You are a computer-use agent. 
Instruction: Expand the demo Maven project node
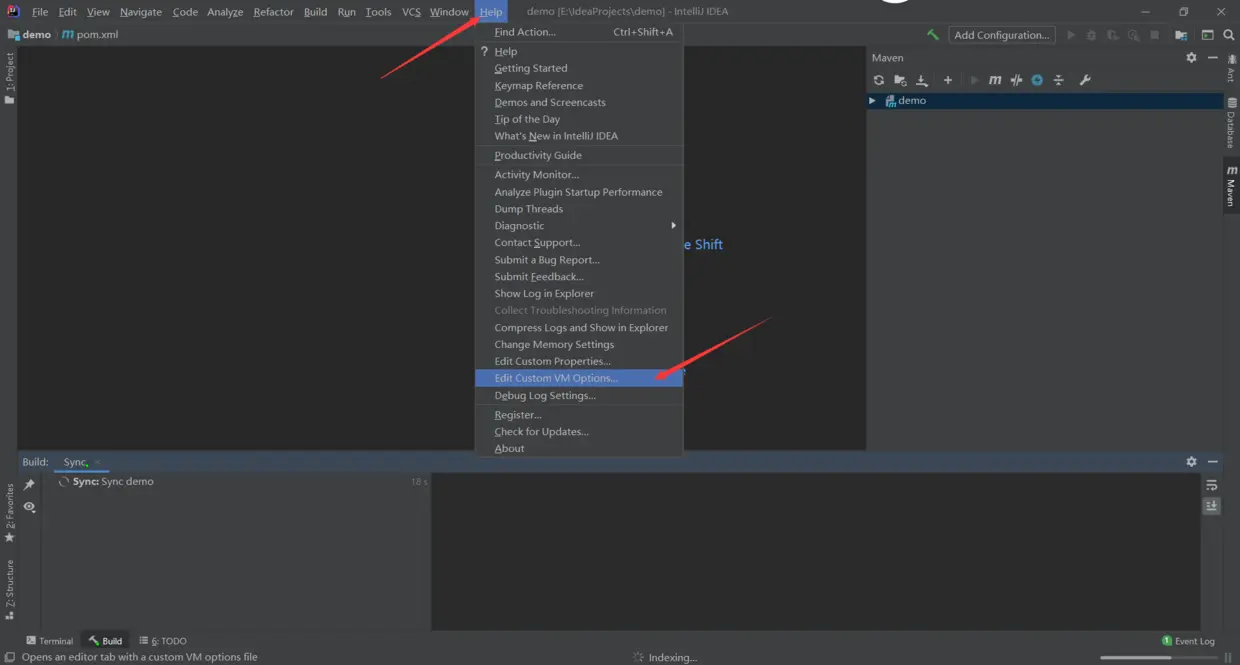click(x=873, y=101)
